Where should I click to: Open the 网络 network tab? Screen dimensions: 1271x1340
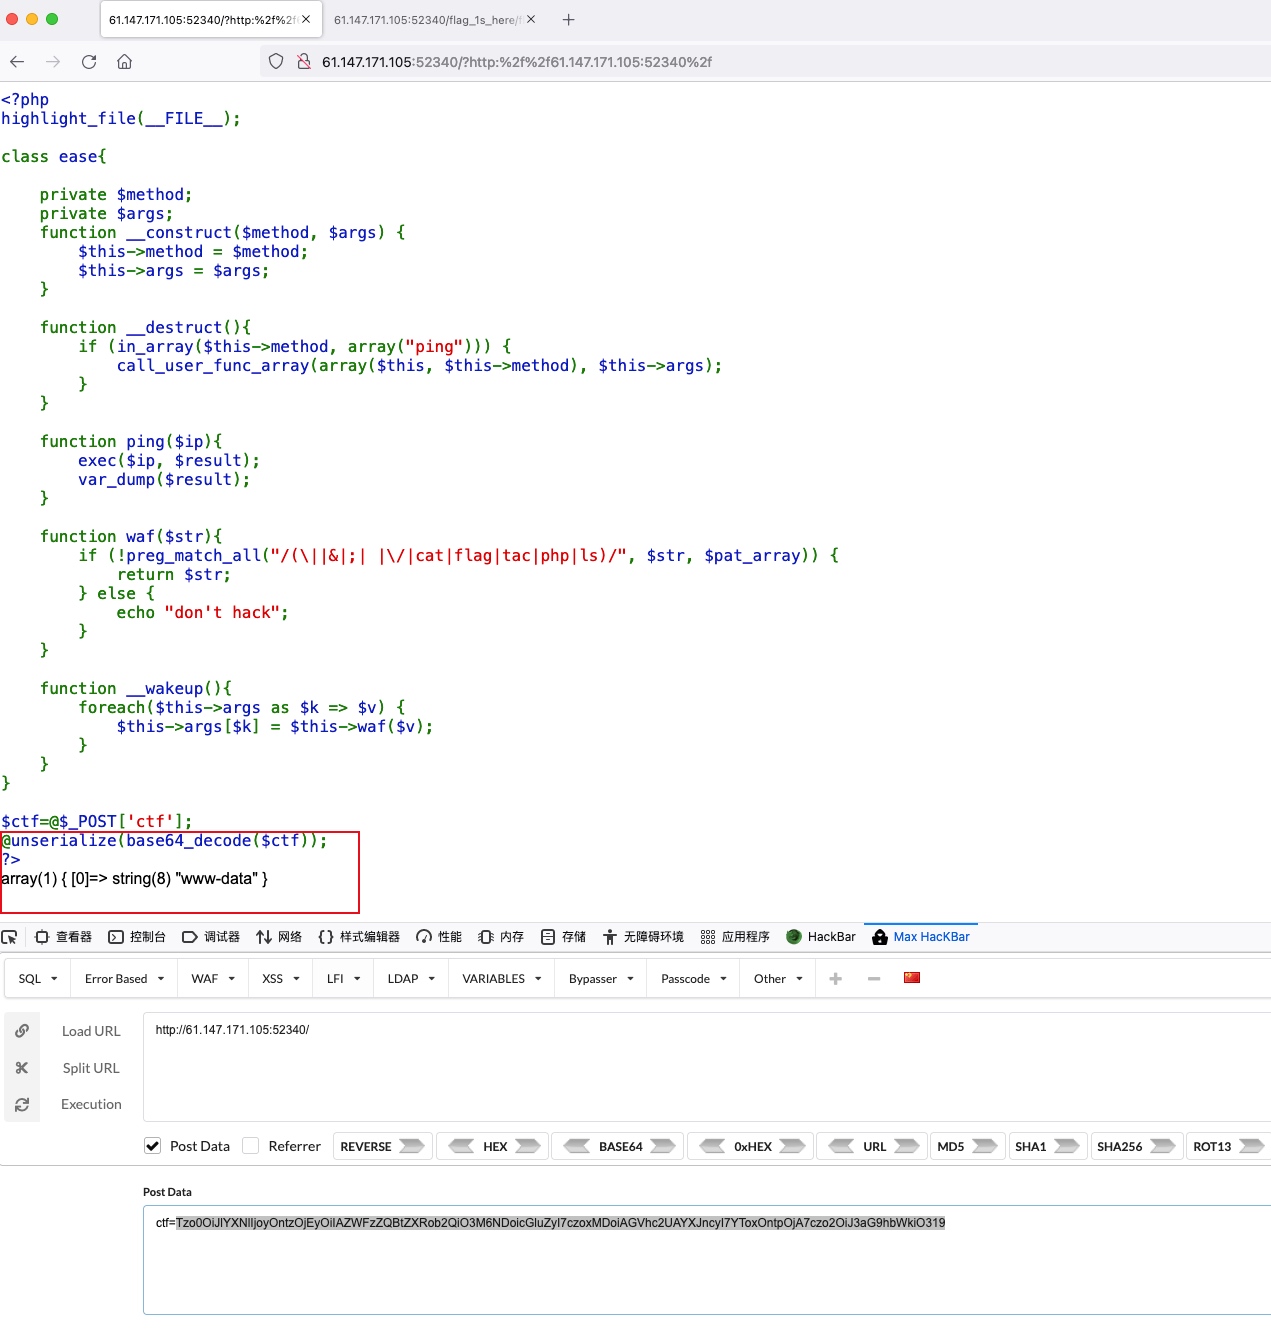(279, 937)
